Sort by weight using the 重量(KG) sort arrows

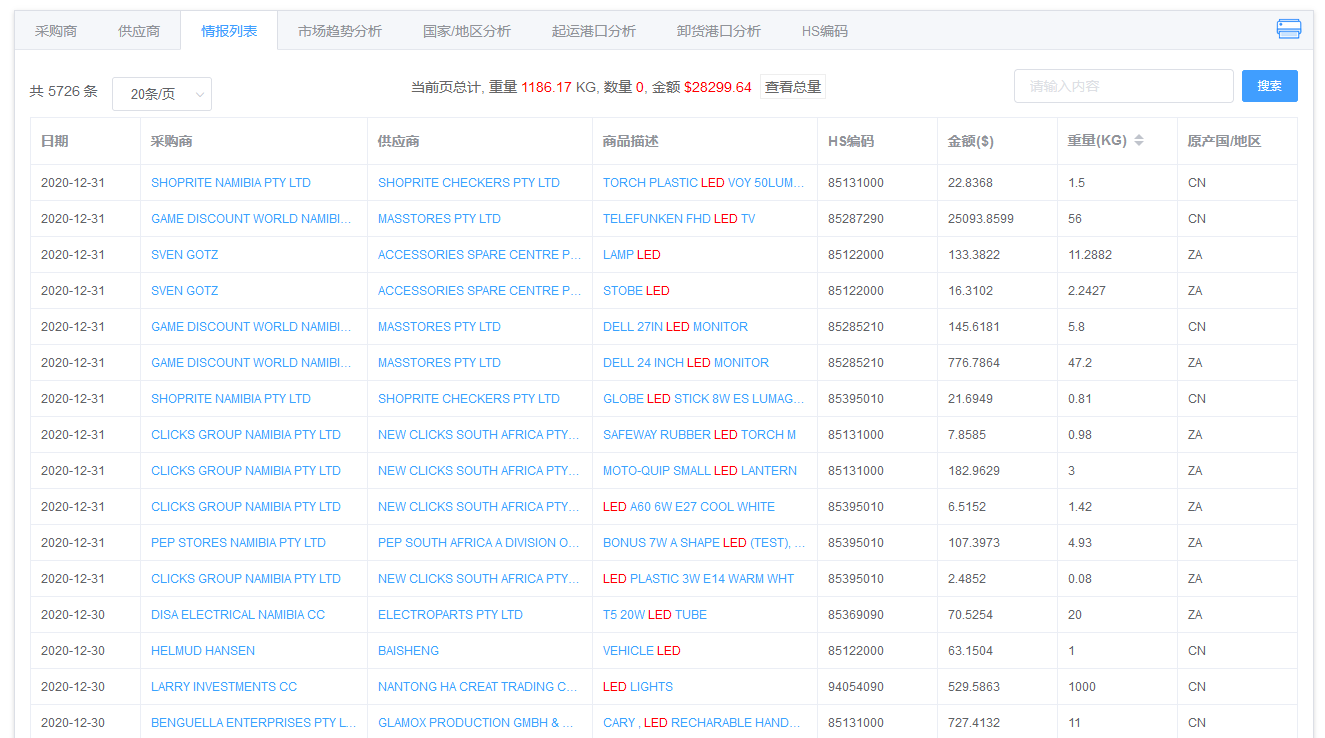coord(1138,141)
